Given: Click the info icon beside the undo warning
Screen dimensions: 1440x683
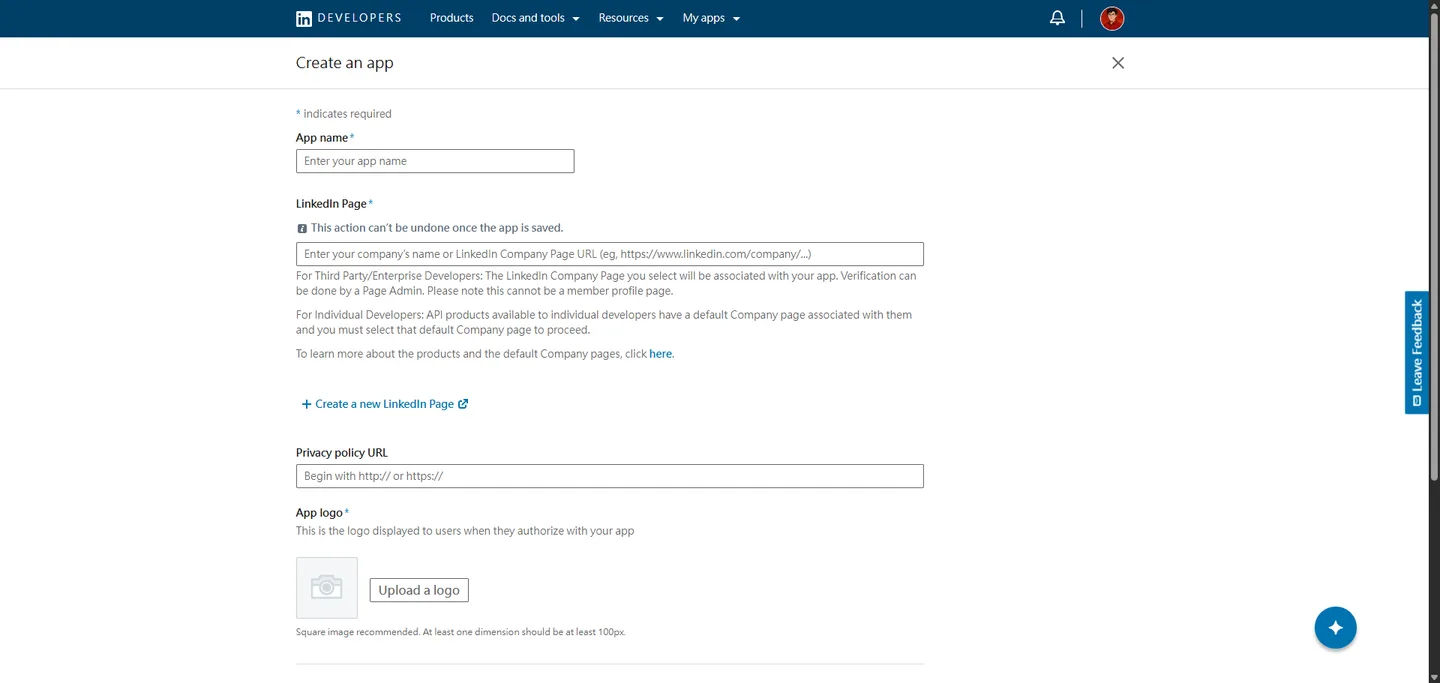Looking at the screenshot, I should click(x=302, y=228).
